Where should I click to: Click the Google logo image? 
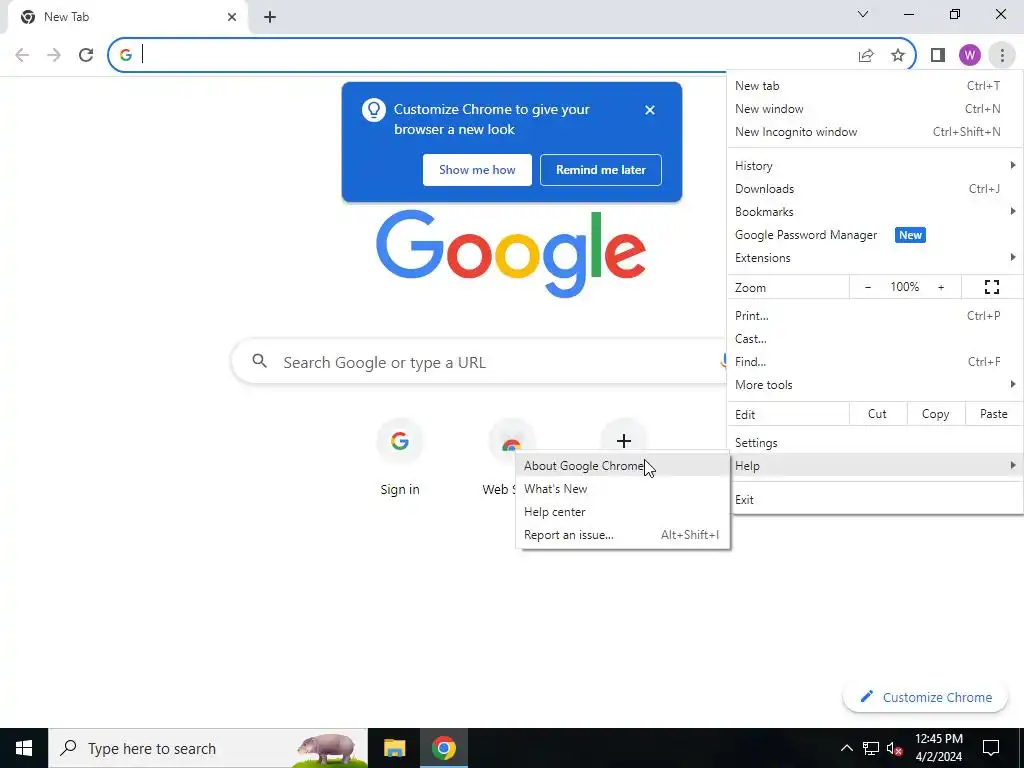pos(511,253)
